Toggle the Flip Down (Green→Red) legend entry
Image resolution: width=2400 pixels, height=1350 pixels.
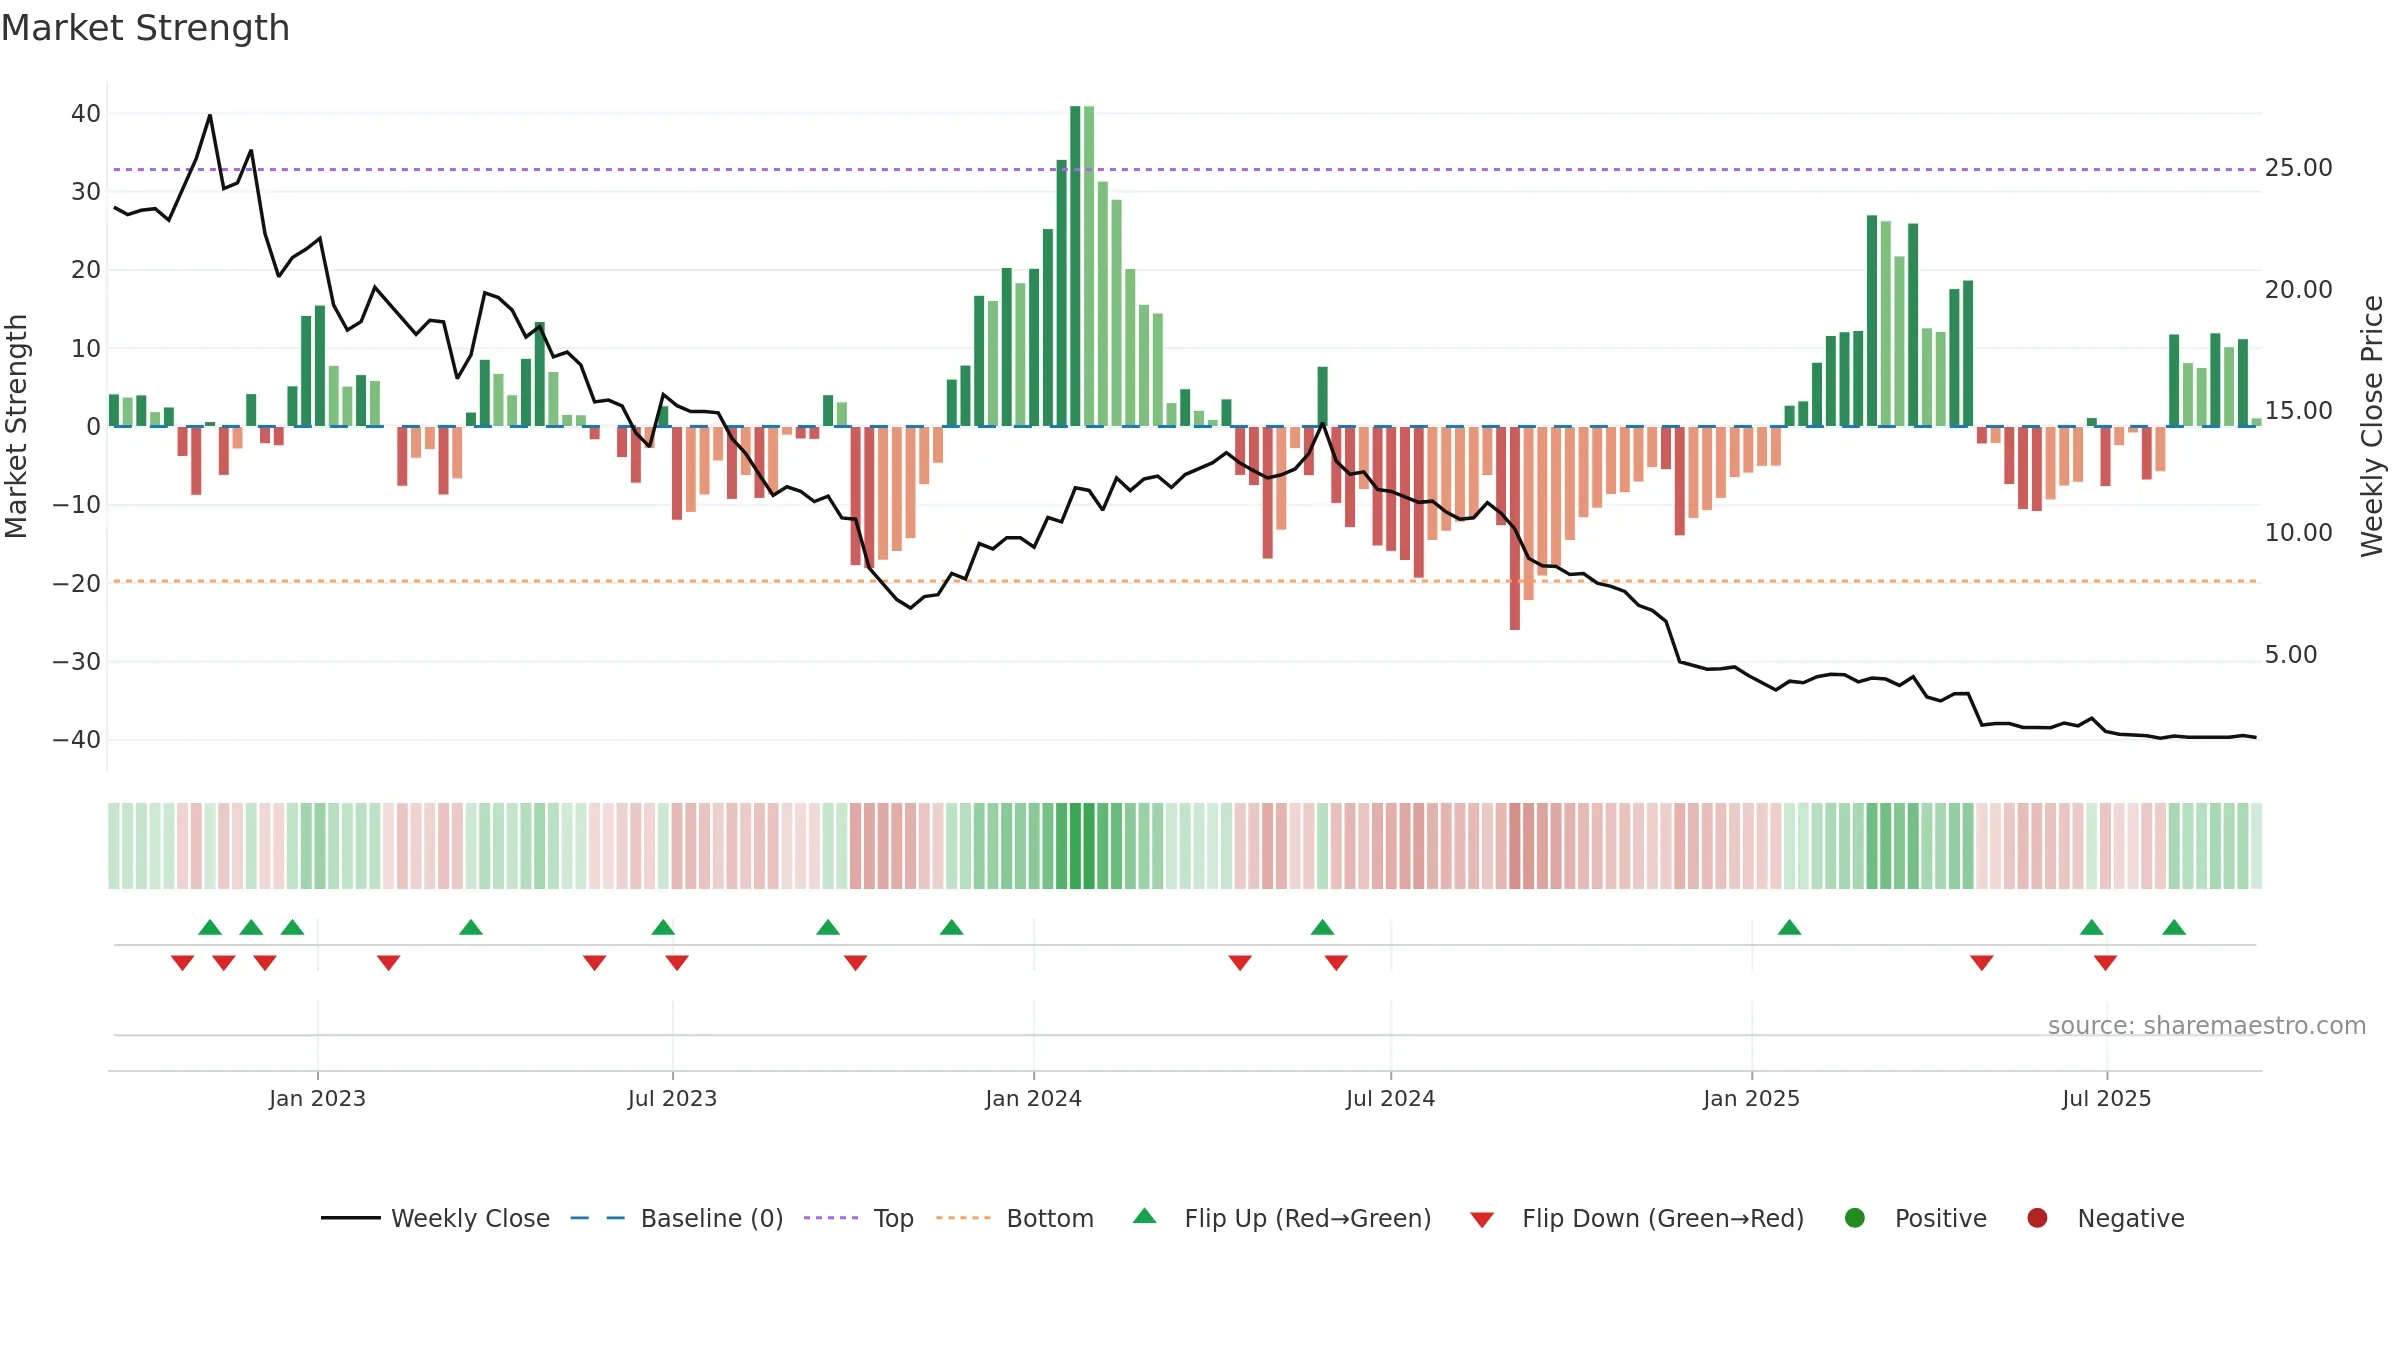point(1637,1218)
